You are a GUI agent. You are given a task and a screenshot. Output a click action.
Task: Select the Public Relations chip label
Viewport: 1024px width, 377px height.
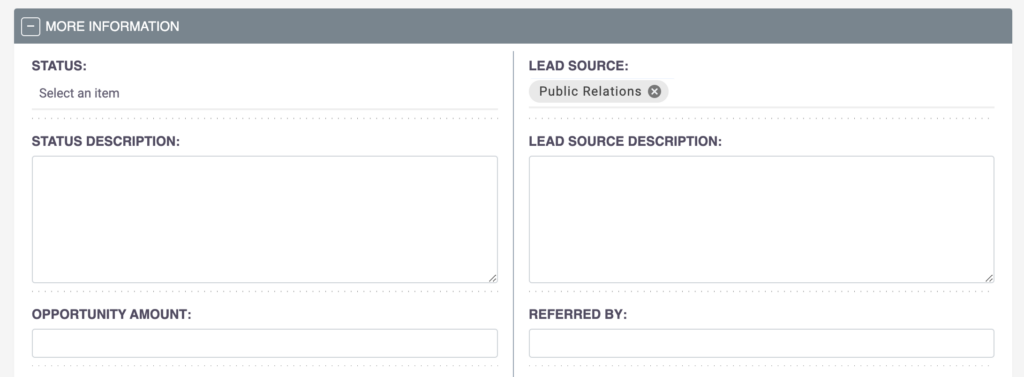coord(590,91)
